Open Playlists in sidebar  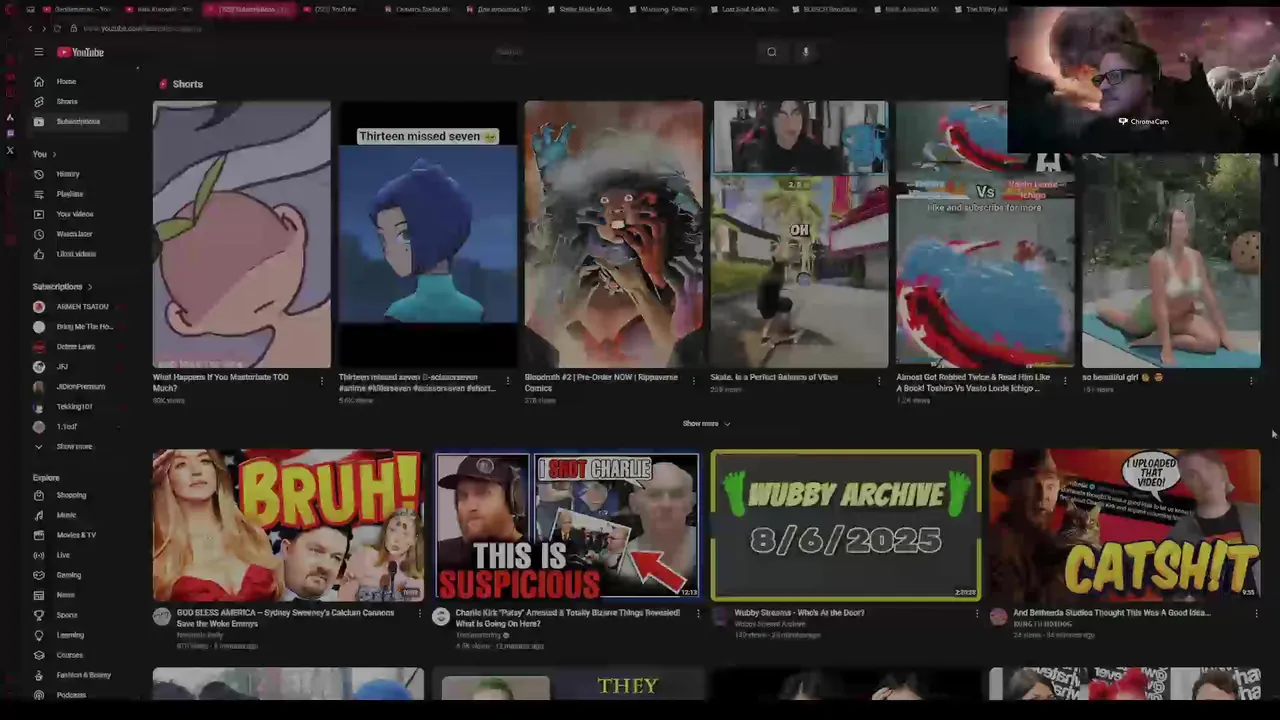(69, 194)
